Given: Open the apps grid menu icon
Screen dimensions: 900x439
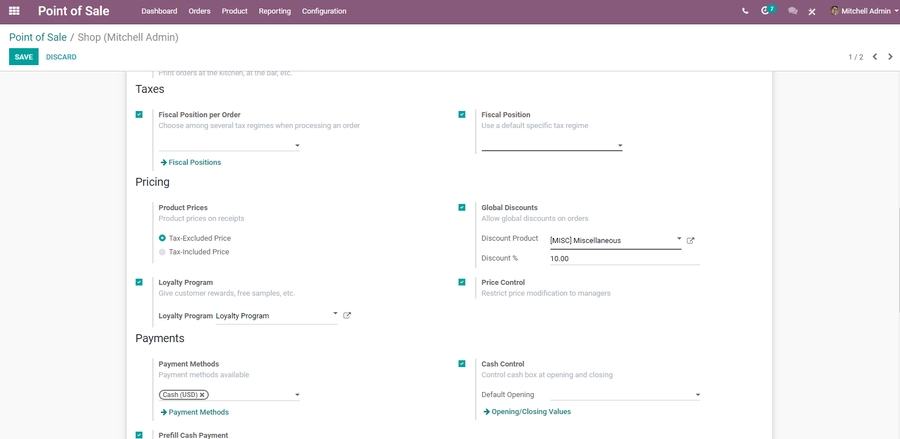Looking at the screenshot, I should (13, 11).
